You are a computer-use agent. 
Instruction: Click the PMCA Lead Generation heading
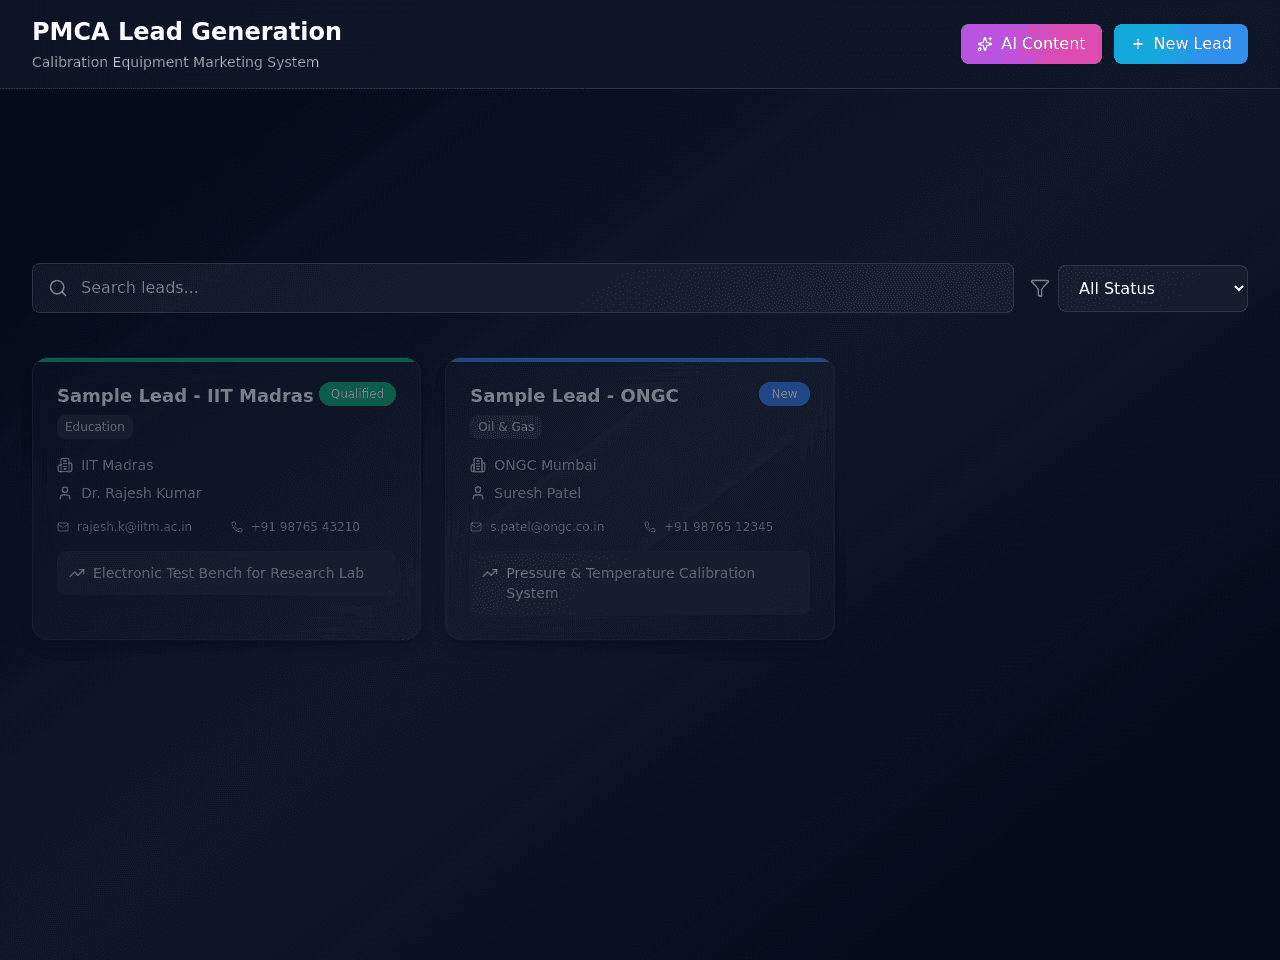[187, 31]
